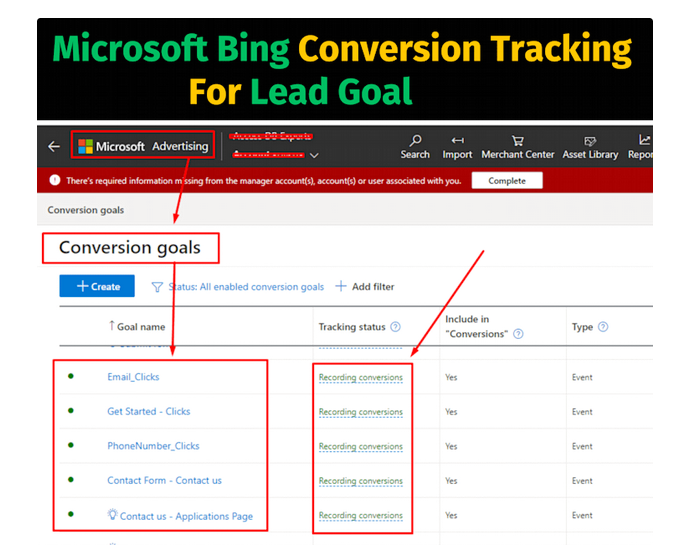689x555 pixels.
Task: Open Search in top toolbar
Action: pyautogui.click(x=415, y=147)
